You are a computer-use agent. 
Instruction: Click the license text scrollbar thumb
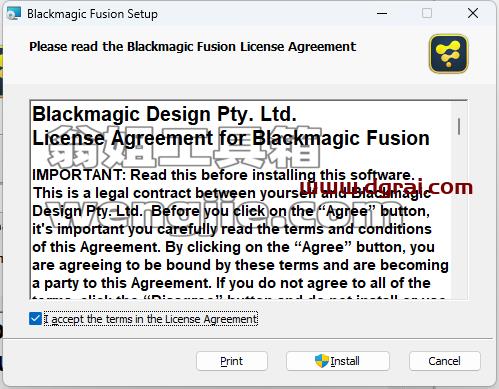click(x=459, y=127)
